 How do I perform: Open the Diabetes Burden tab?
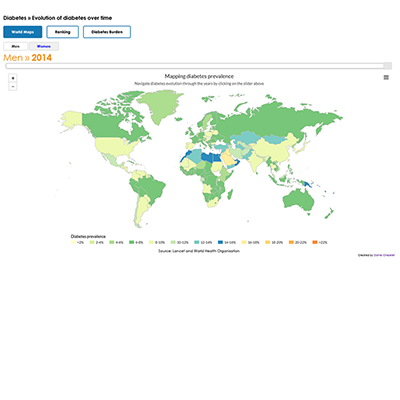pos(107,32)
